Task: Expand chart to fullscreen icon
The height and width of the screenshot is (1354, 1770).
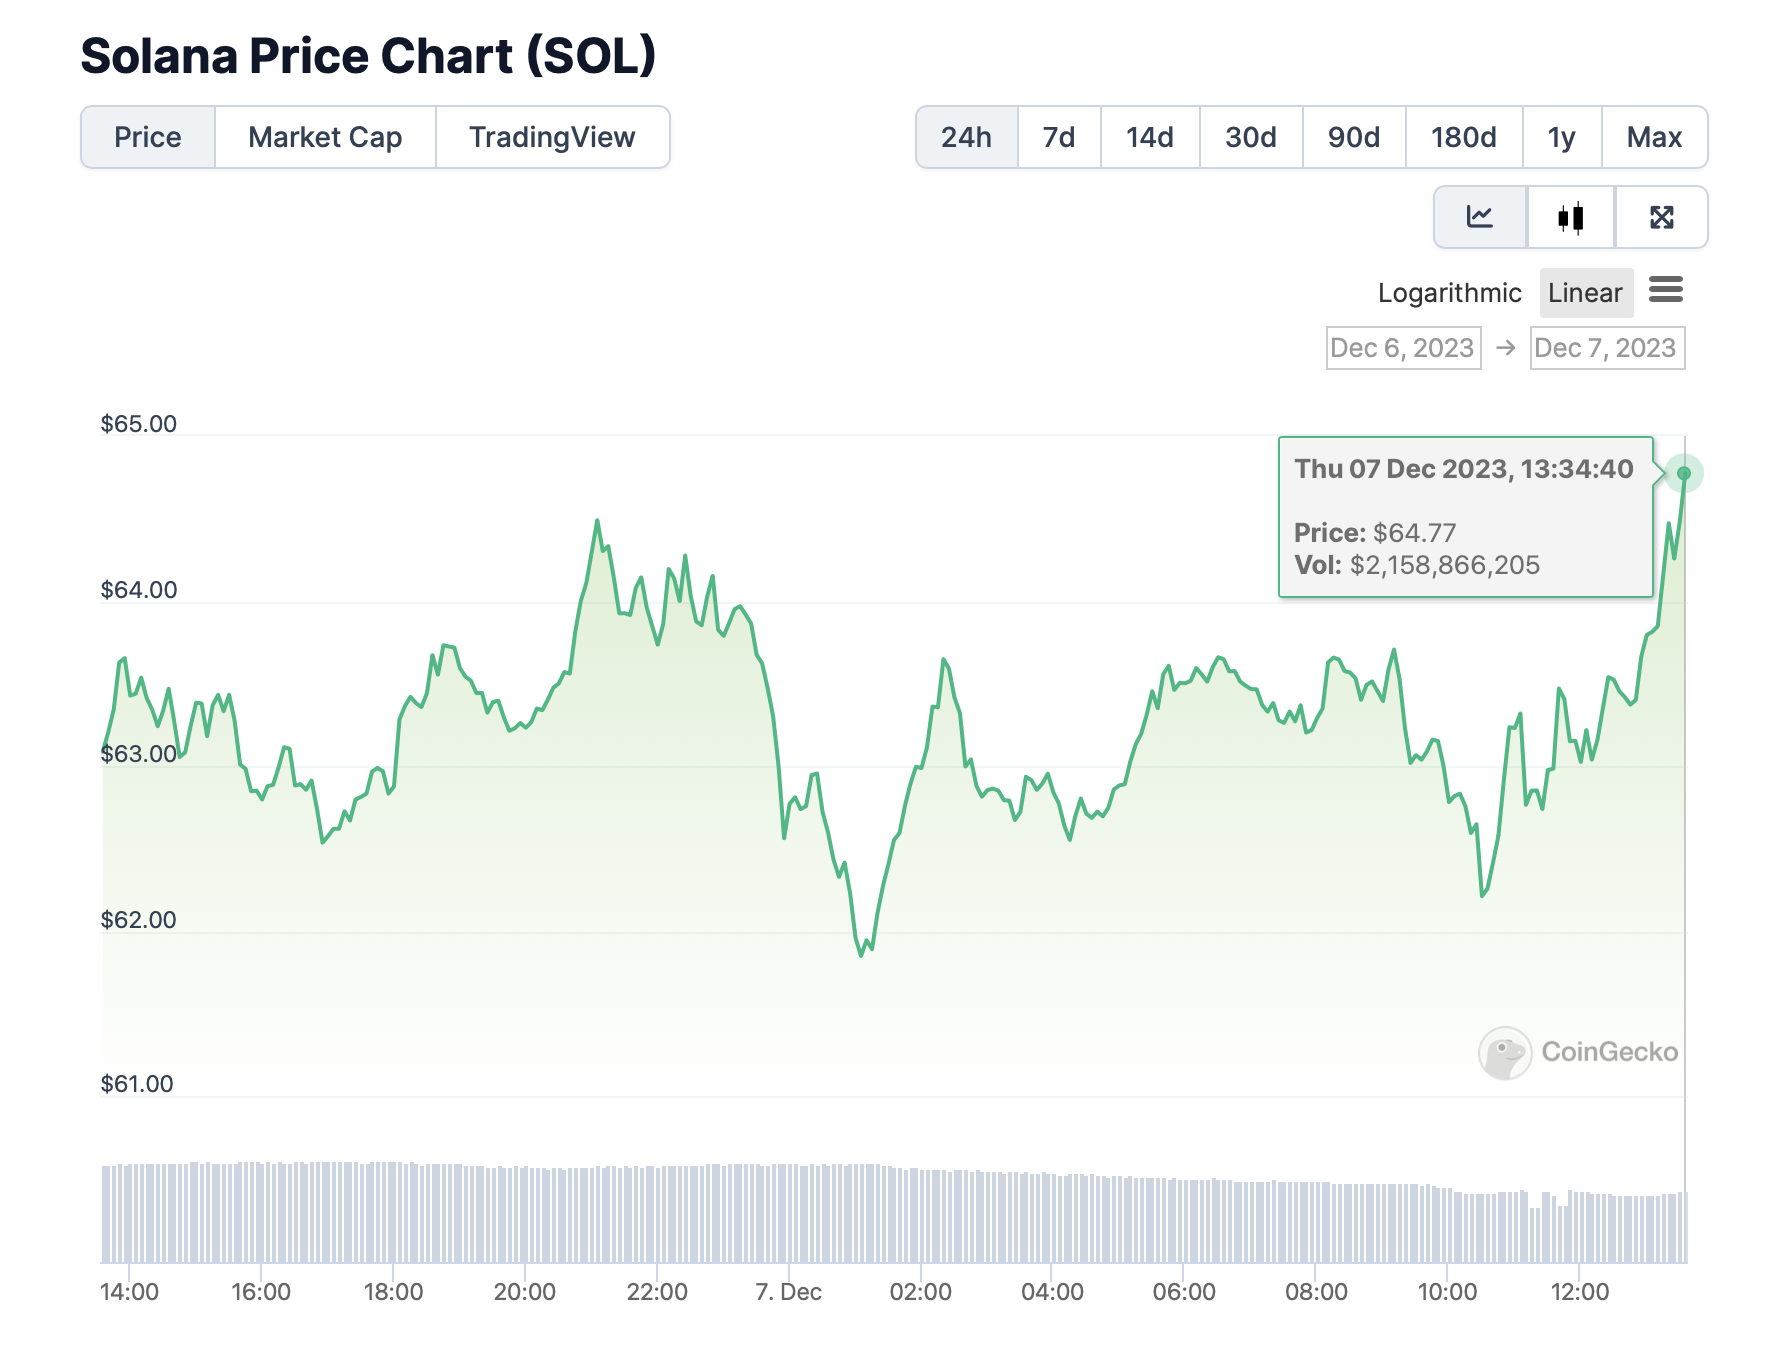Action: [1661, 217]
